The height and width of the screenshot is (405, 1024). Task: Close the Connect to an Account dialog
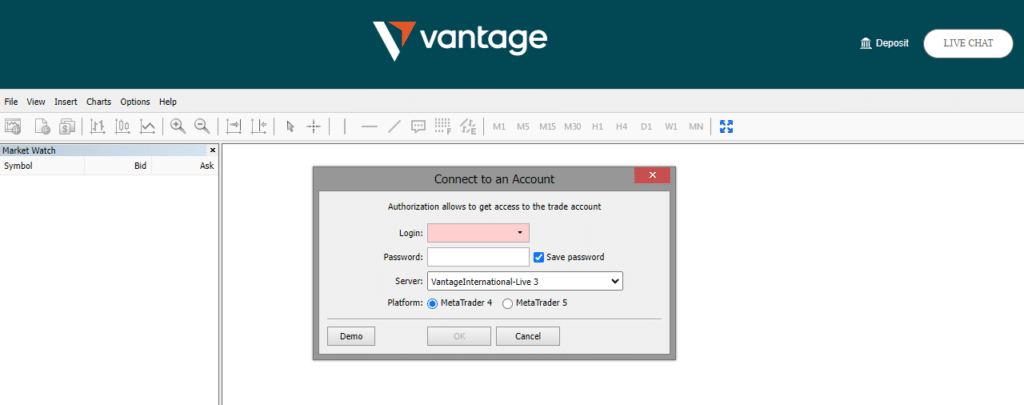(652, 175)
